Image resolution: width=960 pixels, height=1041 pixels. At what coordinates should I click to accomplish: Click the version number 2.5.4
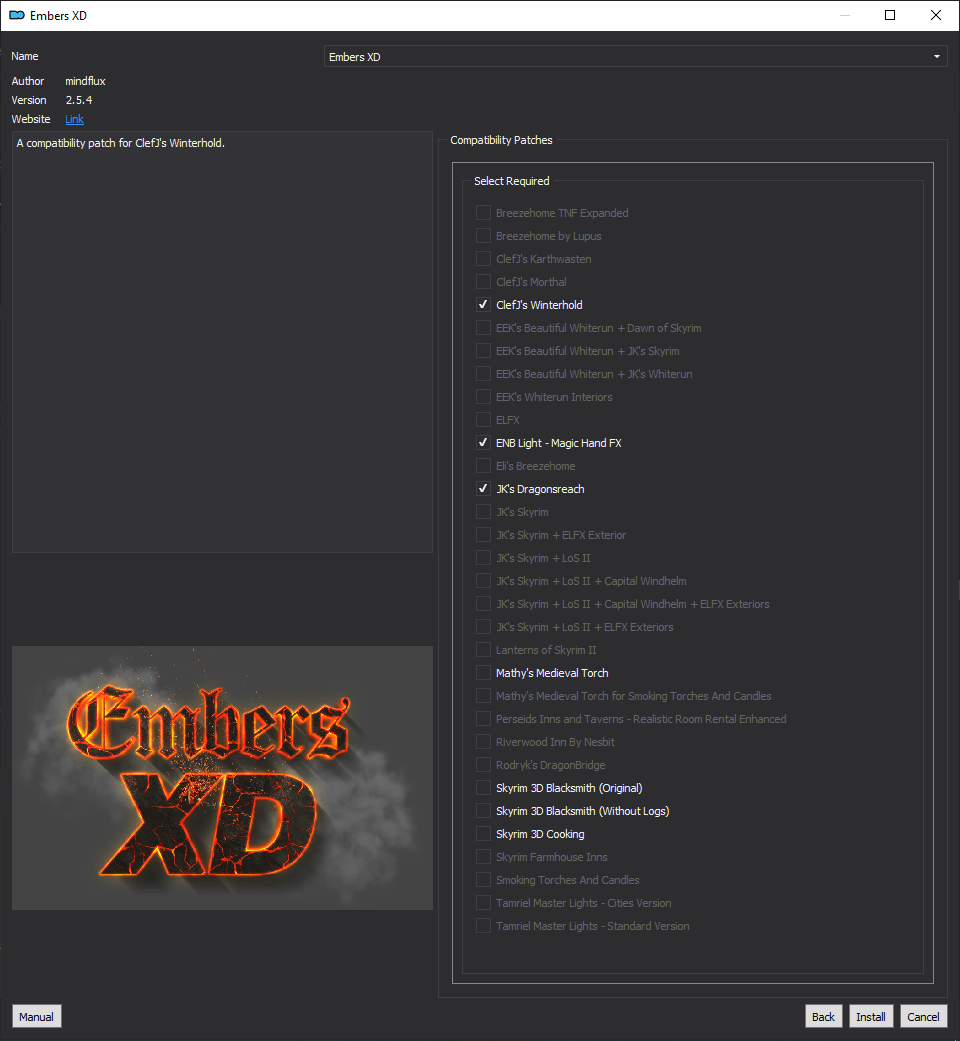79,100
